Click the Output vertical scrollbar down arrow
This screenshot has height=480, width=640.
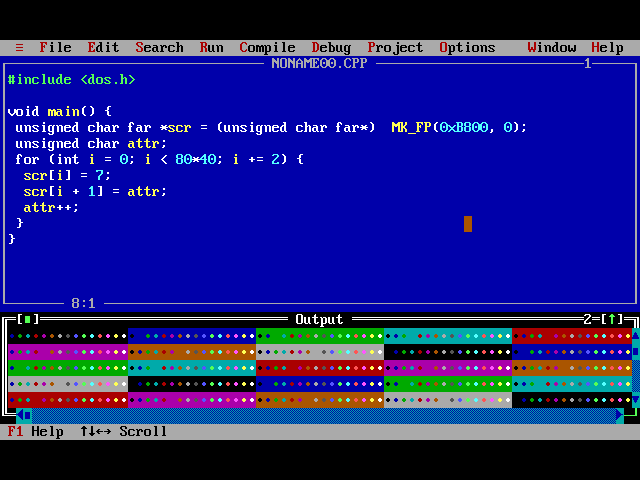point(636,400)
